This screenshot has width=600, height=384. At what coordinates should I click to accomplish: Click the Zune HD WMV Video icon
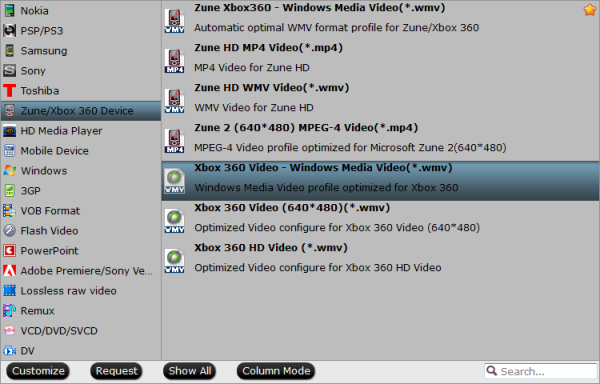(174, 101)
